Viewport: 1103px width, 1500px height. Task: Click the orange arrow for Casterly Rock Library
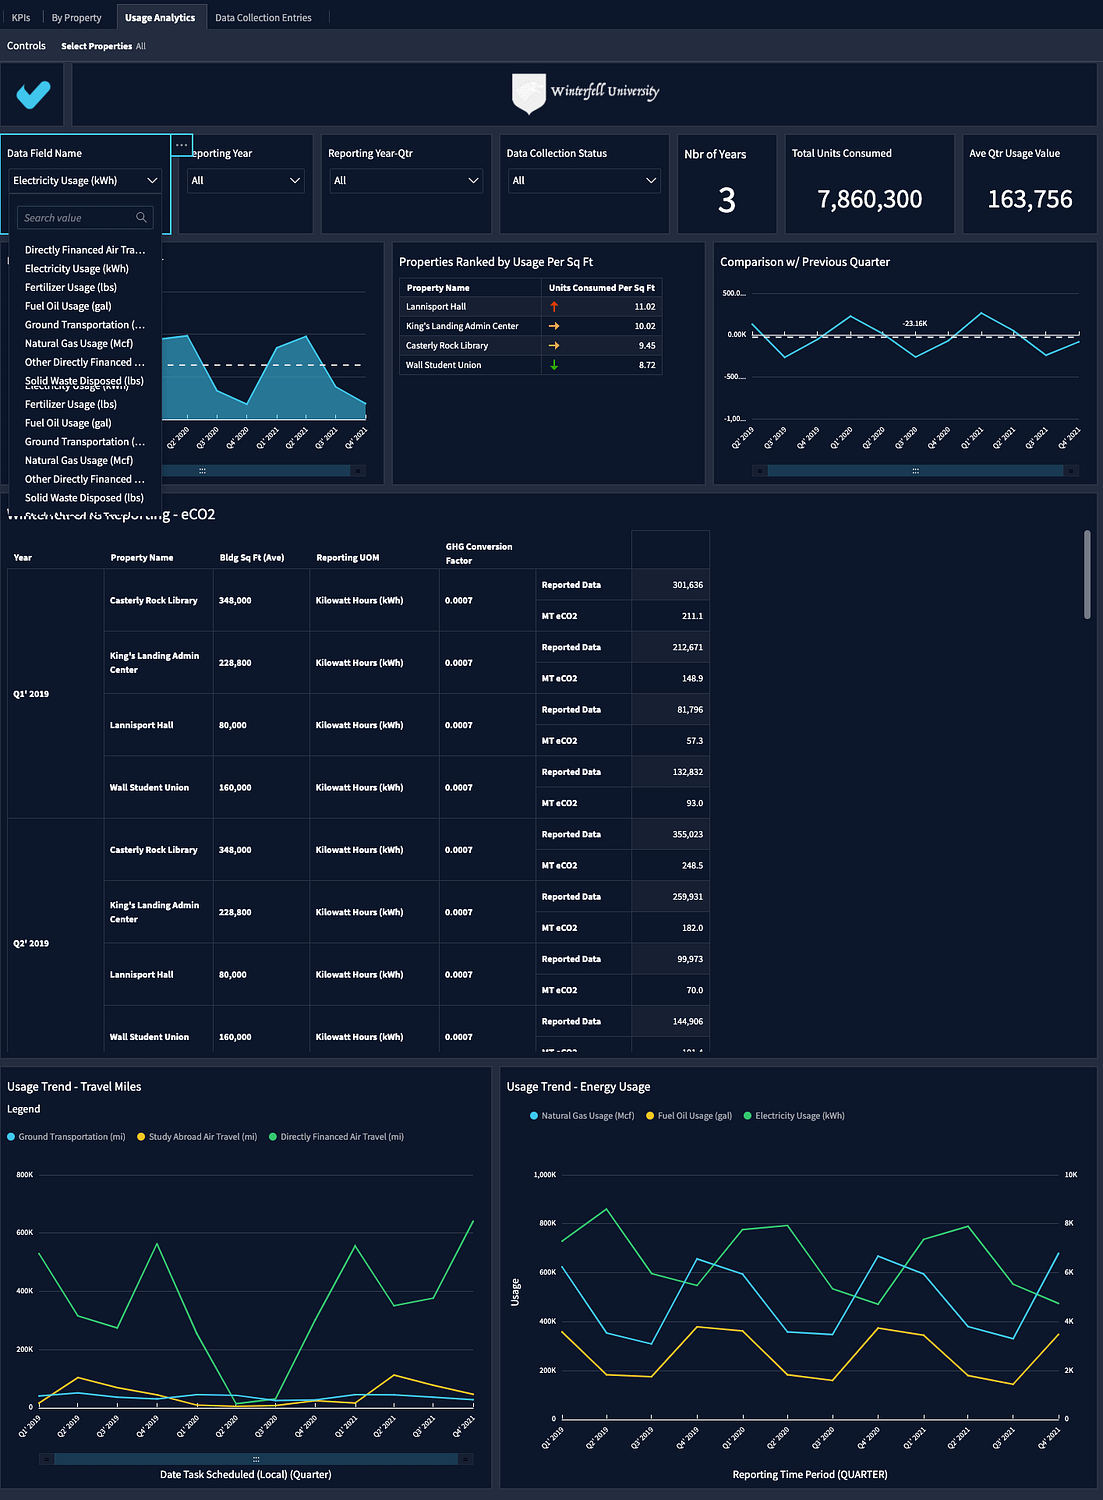[x=554, y=346]
